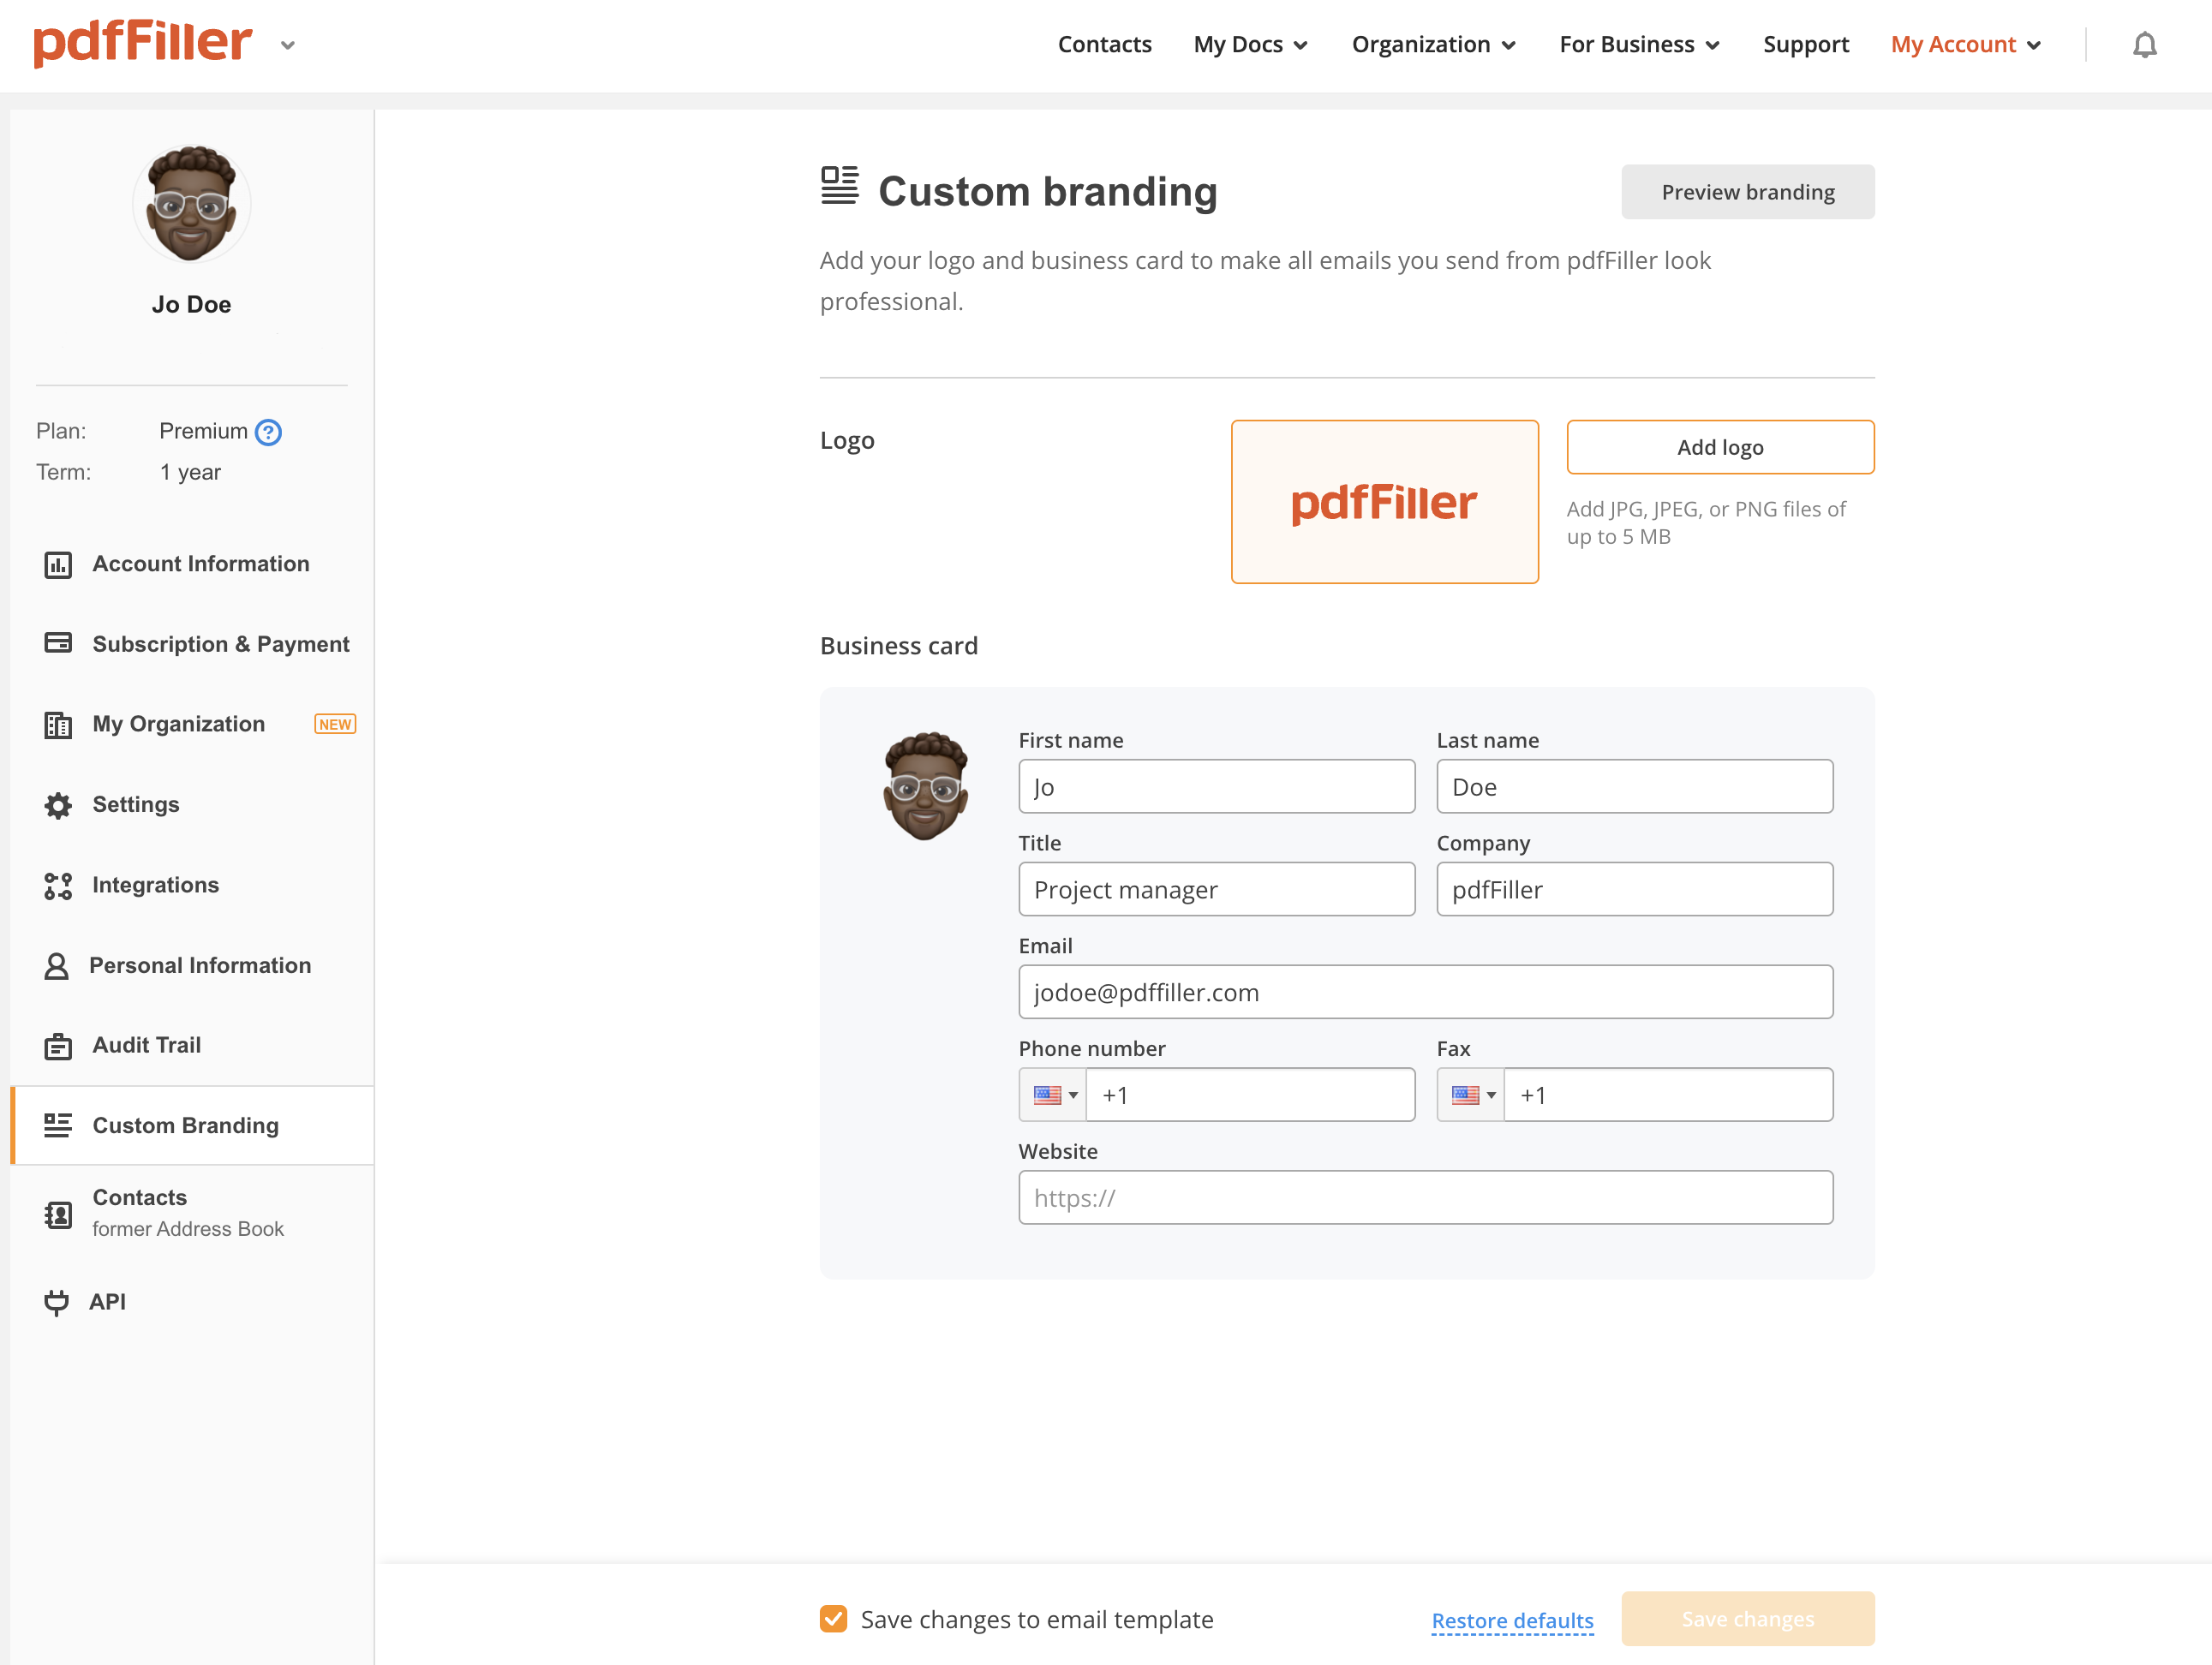This screenshot has width=2212, height=1665.
Task: Click the Add logo button
Action: 1719,447
